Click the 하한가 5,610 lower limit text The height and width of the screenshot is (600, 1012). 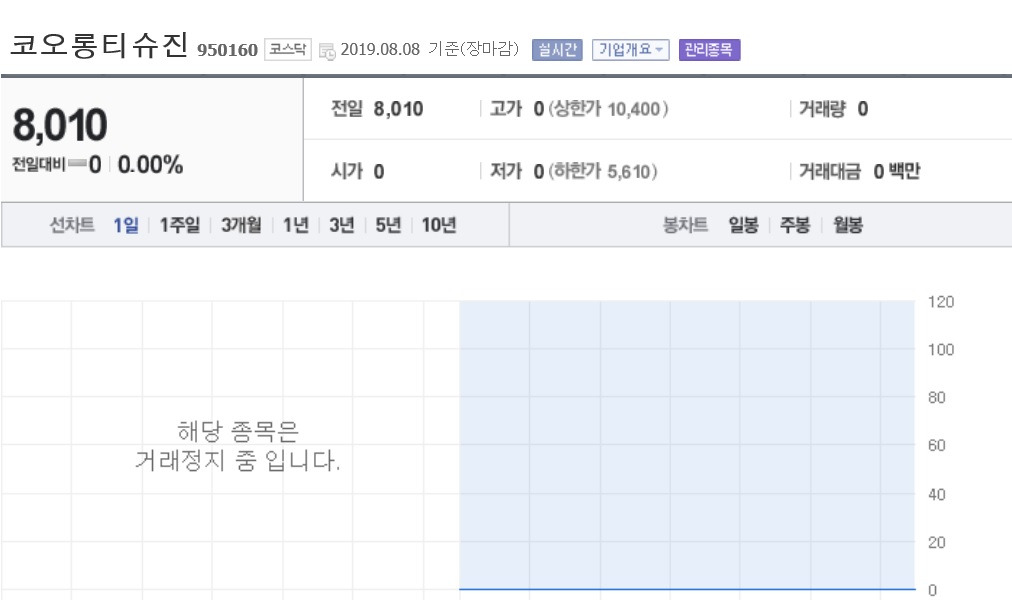click(603, 172)
